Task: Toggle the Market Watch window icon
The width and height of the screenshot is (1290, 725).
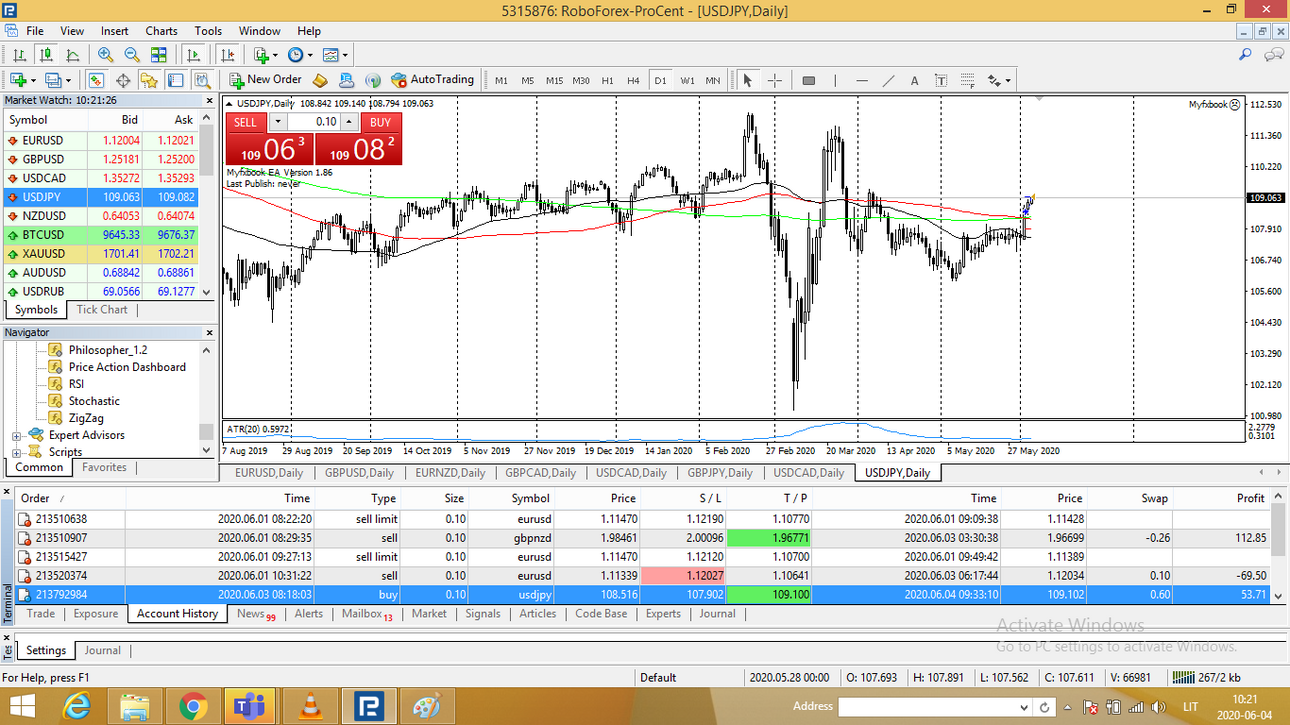Action: tap(97, 80)
